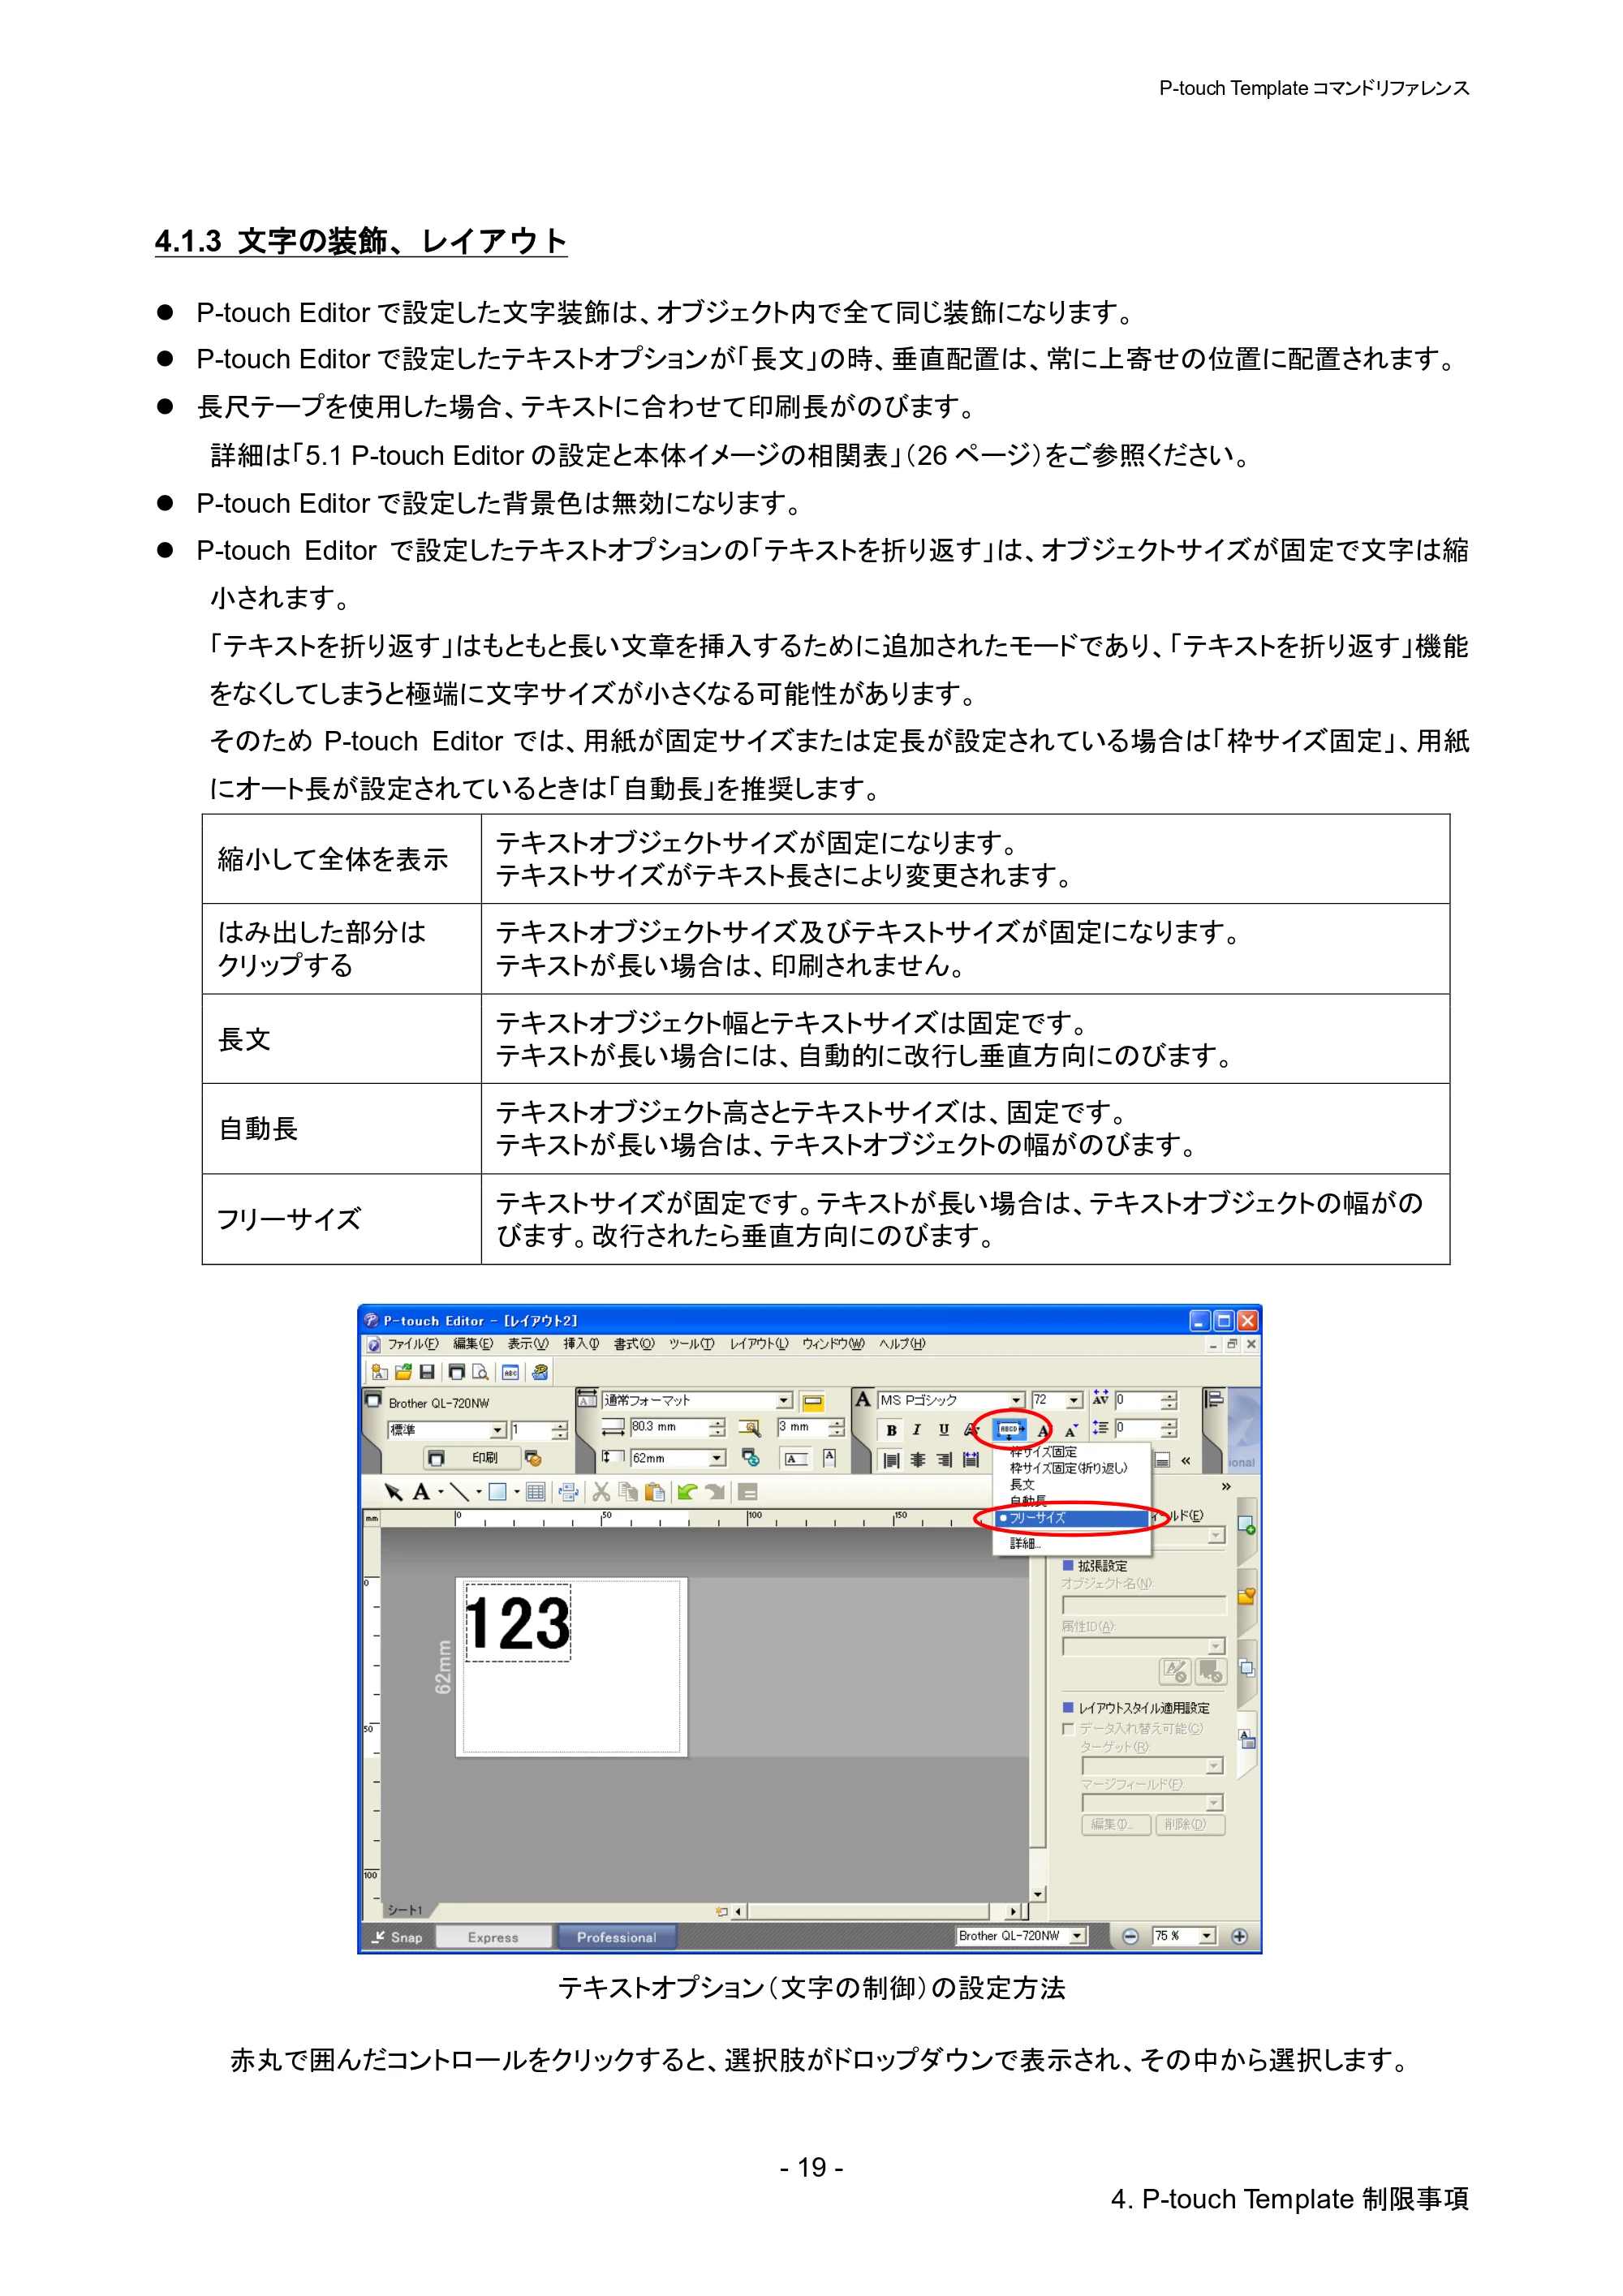Align text left in the text toolbar
The image size is (1623, 2296).
click(x=891, y=1460)
